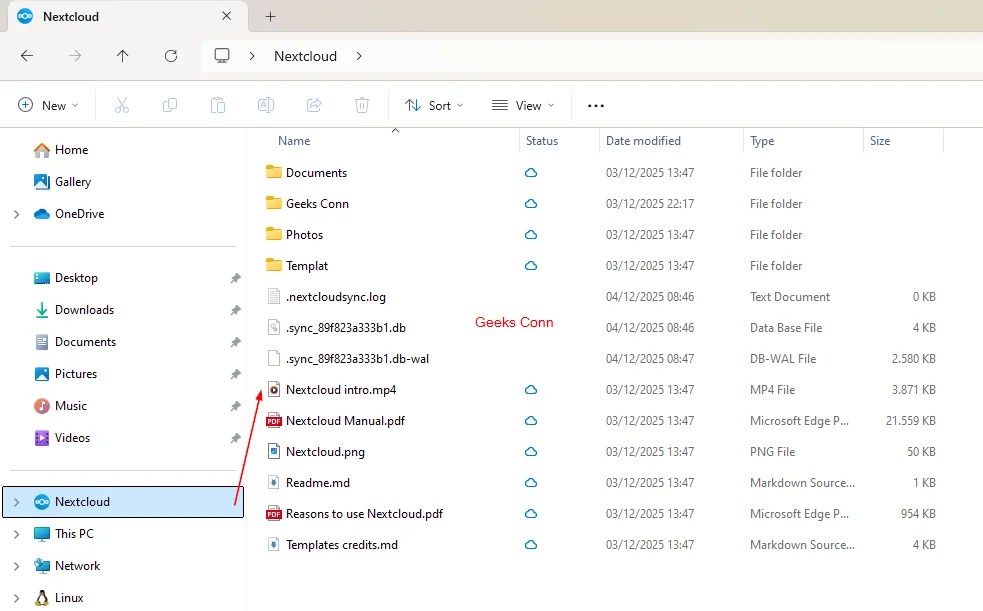The image size is (983, 611).
Task: Cut the selected item using the scissors icon
Action: point(122,104)
